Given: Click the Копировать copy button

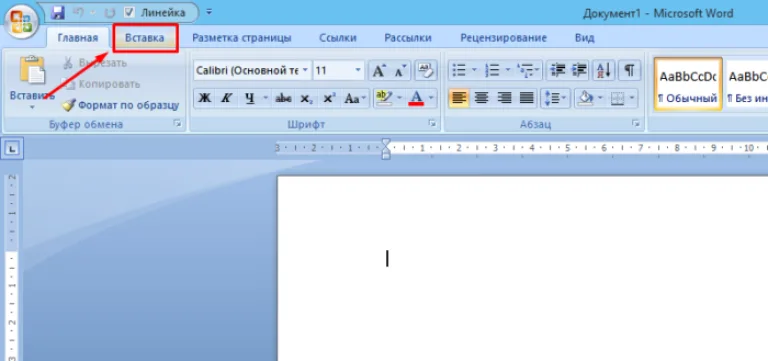Looking at the screenshot, I should [x=102, y=84].
